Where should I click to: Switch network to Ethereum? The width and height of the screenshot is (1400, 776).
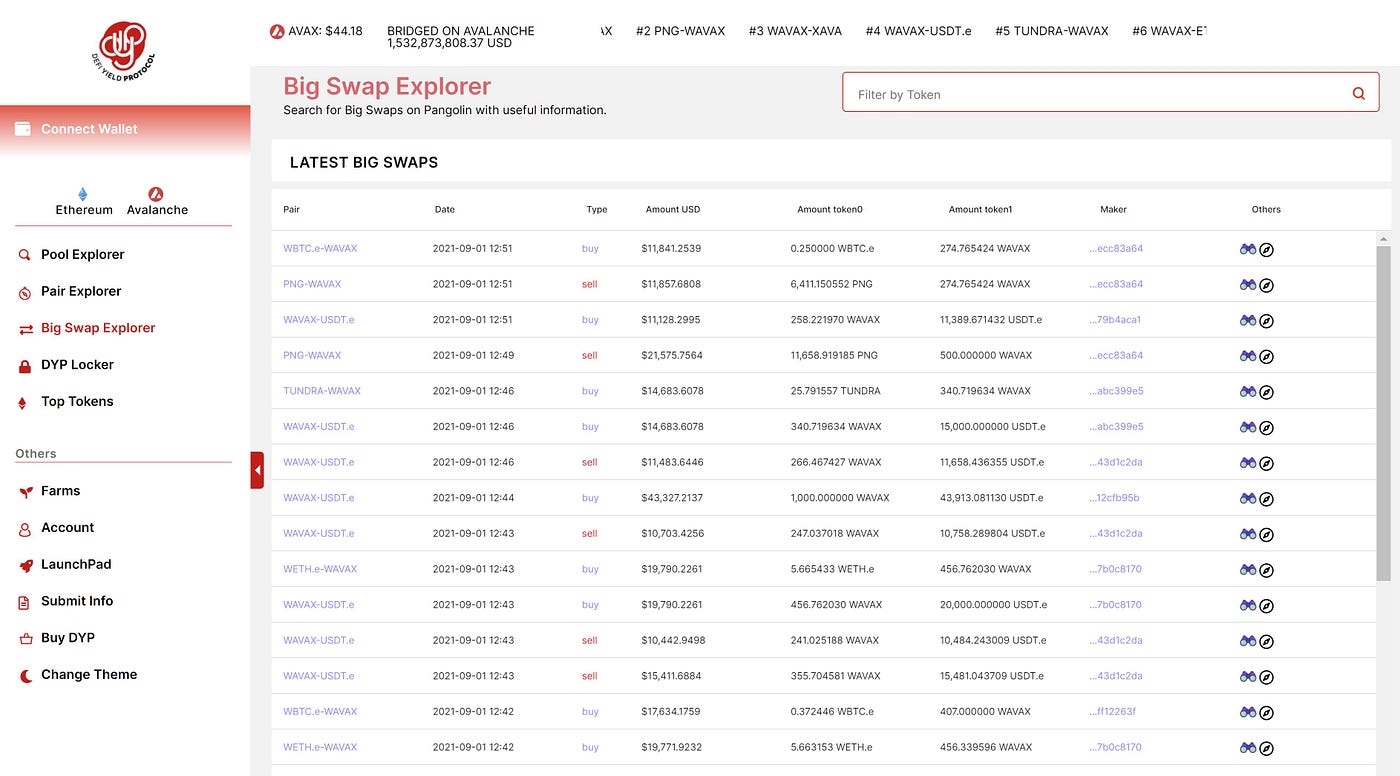pyautogui.click(x=84, y=202)
